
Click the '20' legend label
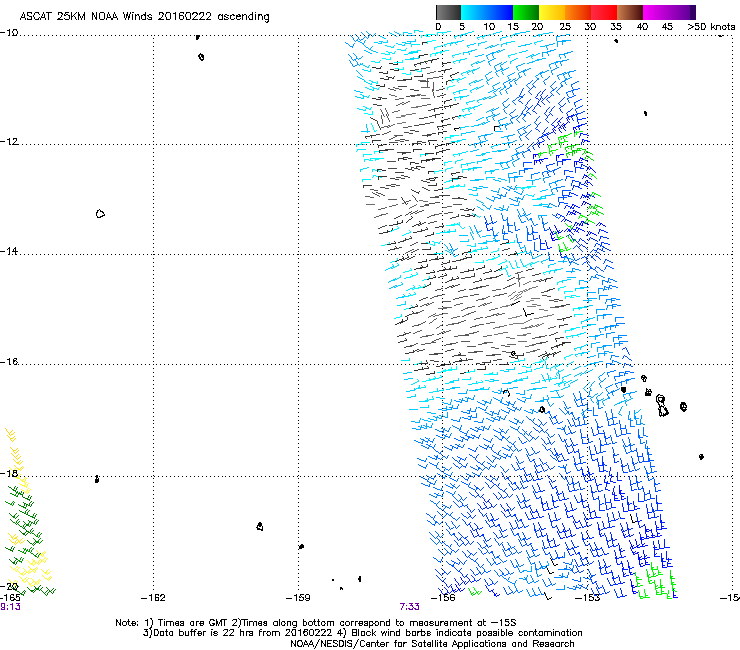pos(537,27)
